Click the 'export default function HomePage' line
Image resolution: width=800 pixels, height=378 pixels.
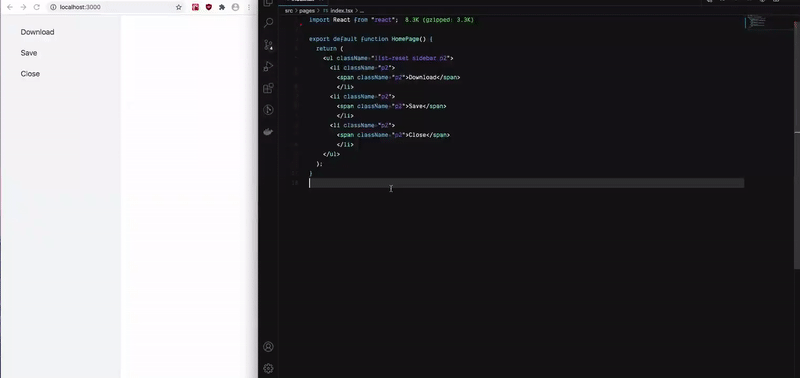pyautogui.click(x=371, y=39)
